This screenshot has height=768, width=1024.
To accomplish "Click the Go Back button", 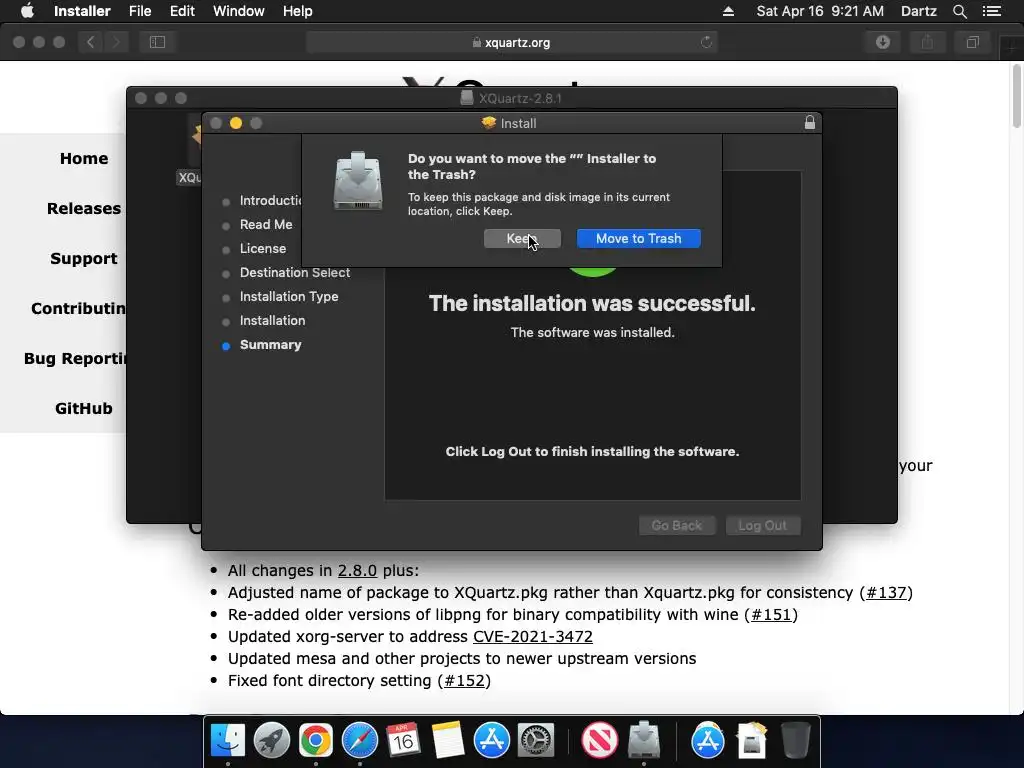I will click(x=677, y=526).
